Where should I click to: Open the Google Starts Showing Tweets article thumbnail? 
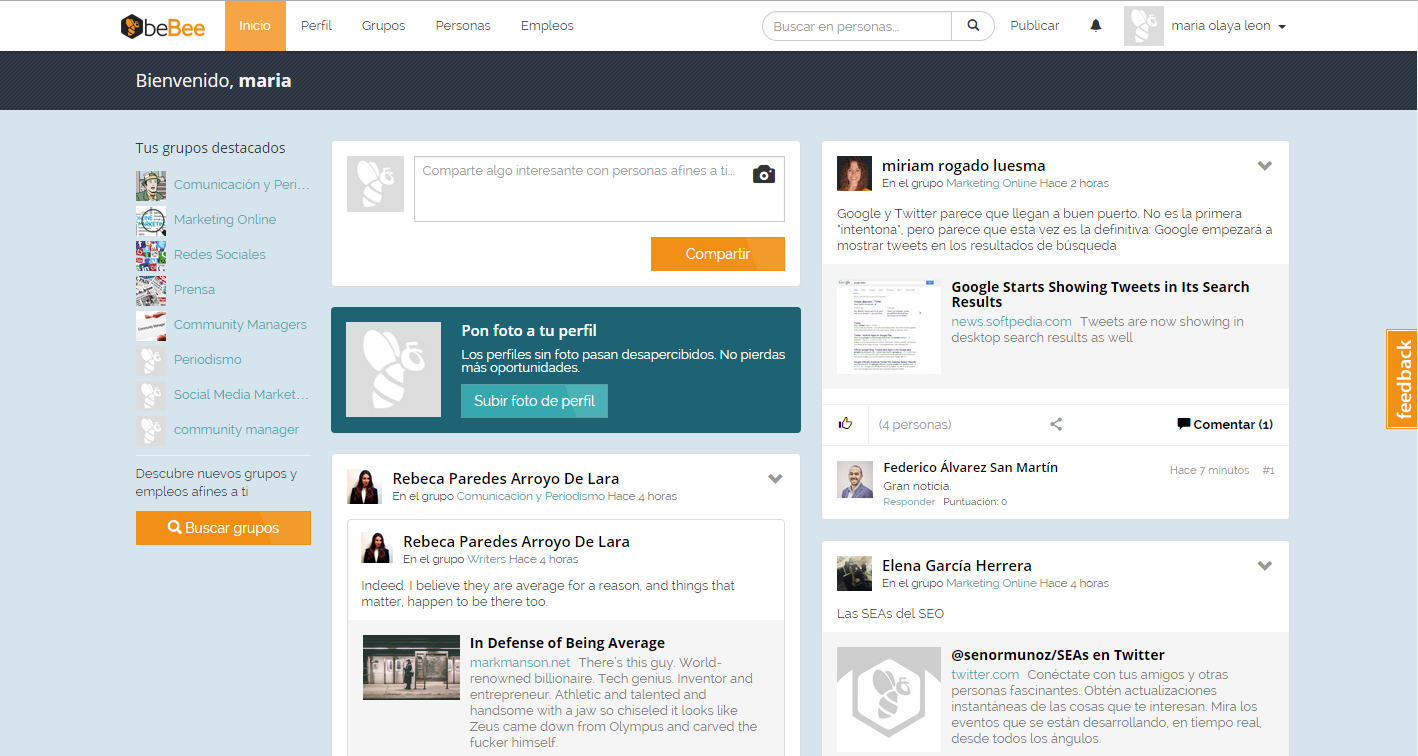[x=888, y=327]
